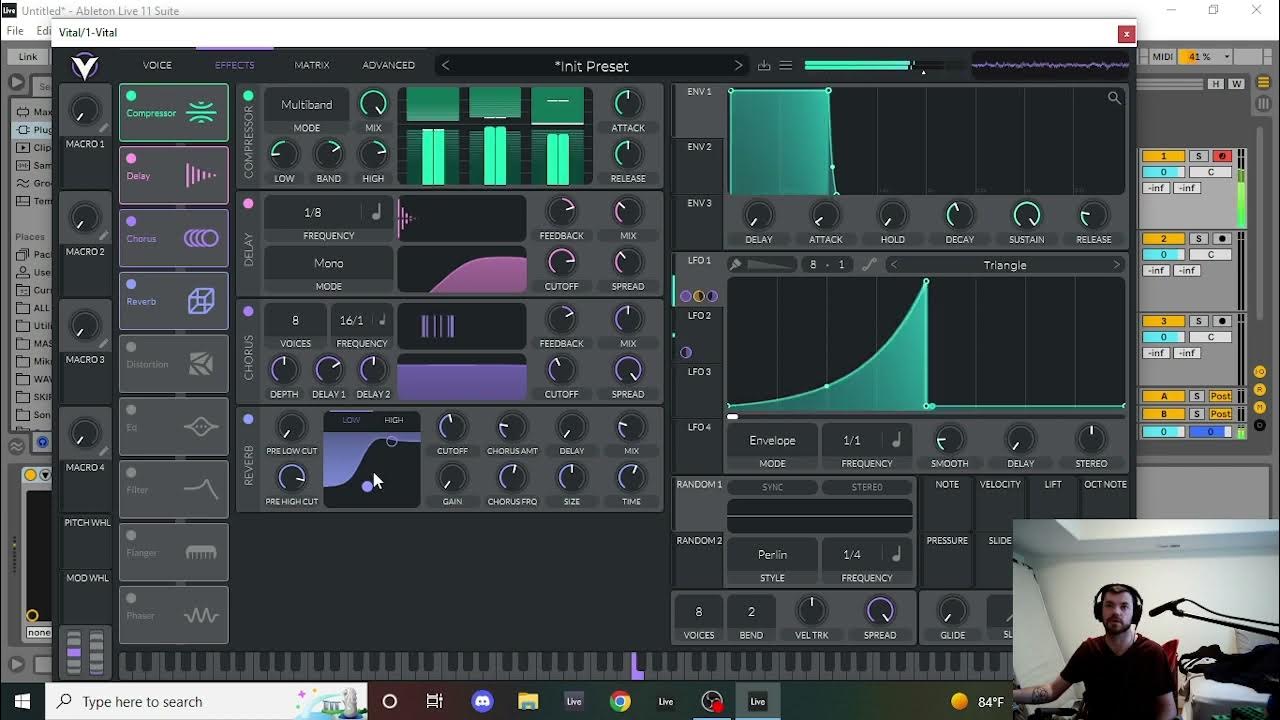The height and width of the screenshot is (720, 1280).
Task: Click the Filter curve icon
Action: [x=201, y=490]
